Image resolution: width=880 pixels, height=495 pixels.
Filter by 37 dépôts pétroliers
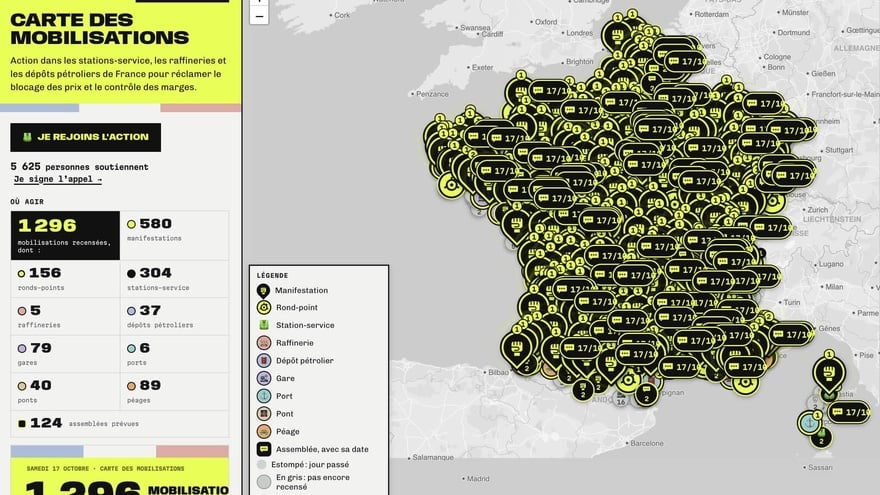[x=175, y=317]
